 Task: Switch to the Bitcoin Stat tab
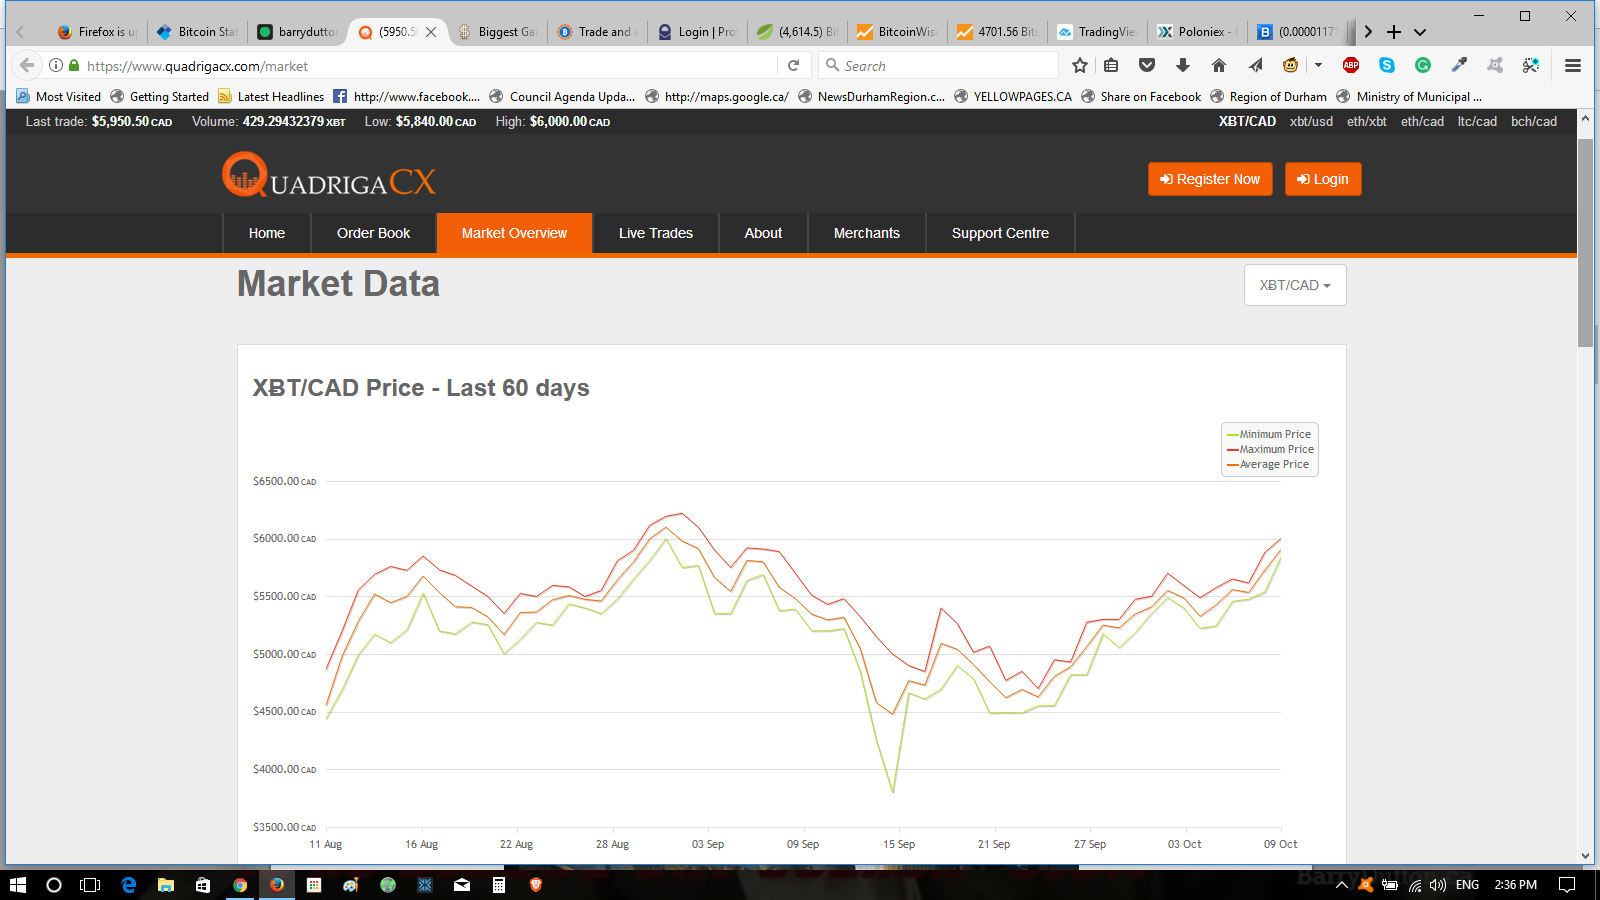[197, 32]
